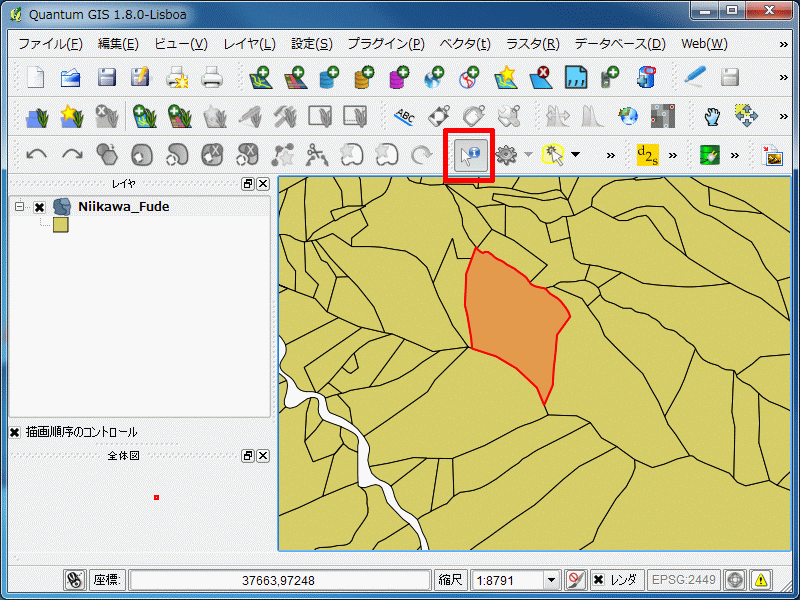The image size is (800, 600).
Task: Click the Save Project icon
Action: coord(106,77)
